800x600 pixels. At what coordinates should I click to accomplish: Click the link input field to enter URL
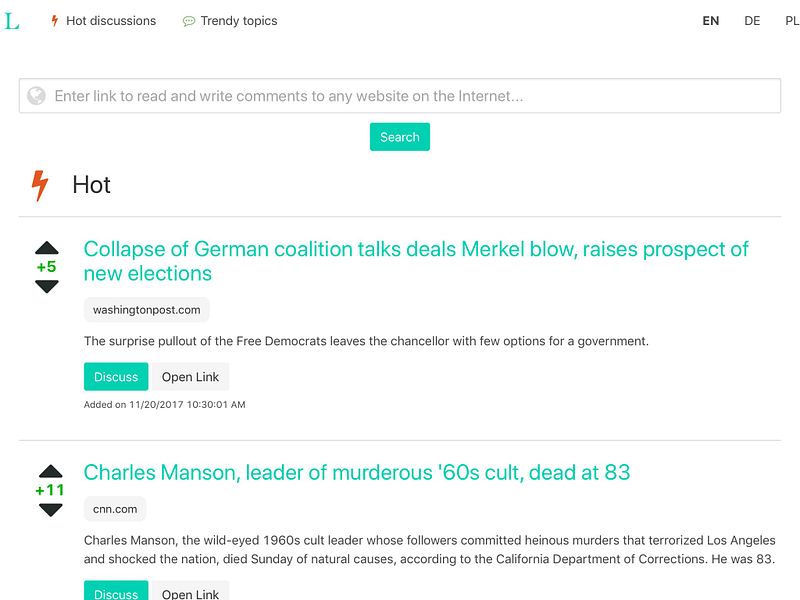tap(400, 95)
